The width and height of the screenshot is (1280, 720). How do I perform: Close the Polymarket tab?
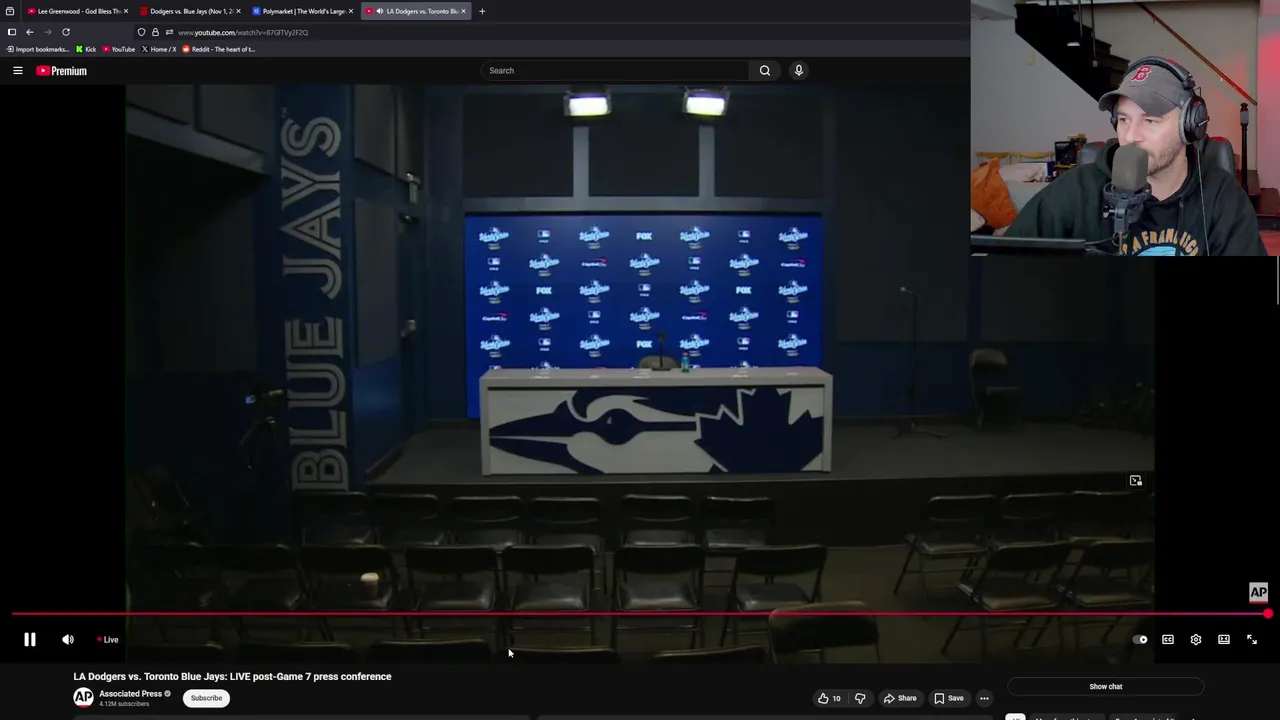pos(351,11)
